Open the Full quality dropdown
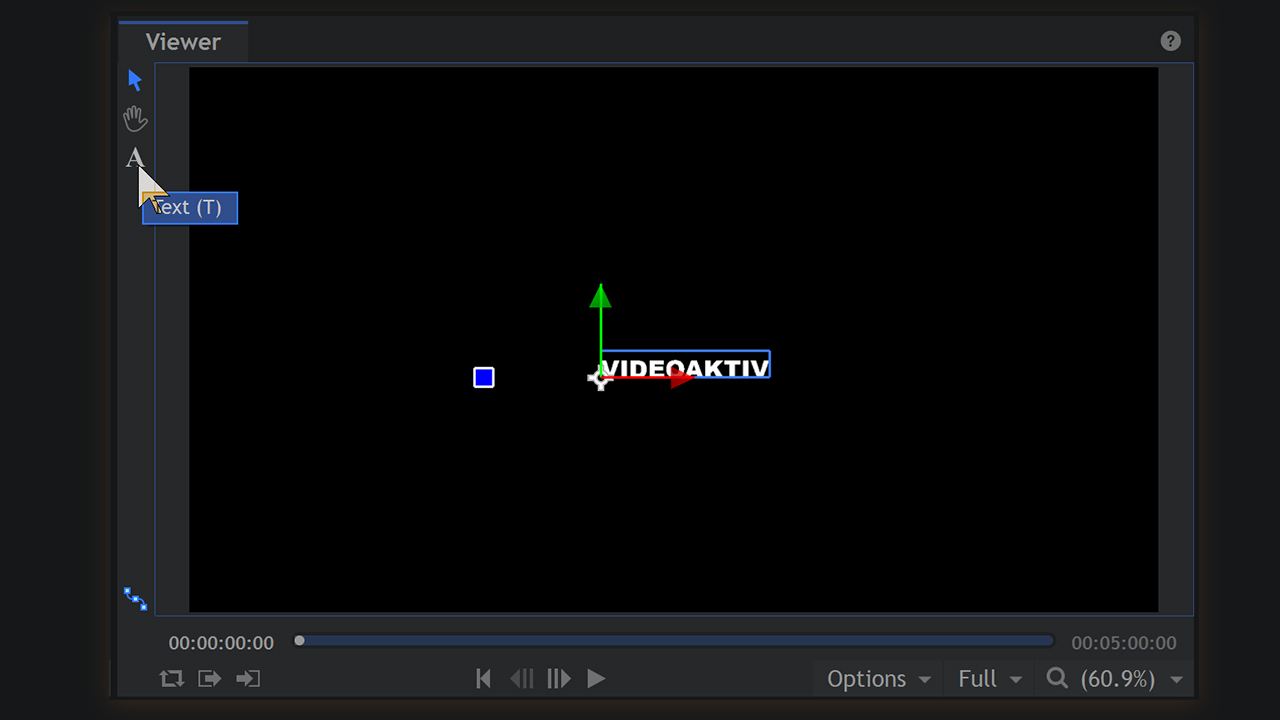Image resolution: width=1280 pixels, height=720 pixels. coord(989,679)
